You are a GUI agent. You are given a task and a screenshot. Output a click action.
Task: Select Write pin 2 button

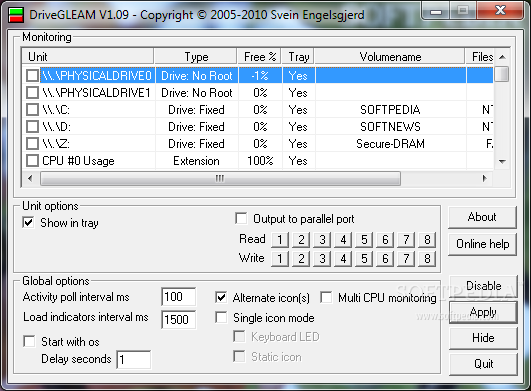(x=301, y=259)
